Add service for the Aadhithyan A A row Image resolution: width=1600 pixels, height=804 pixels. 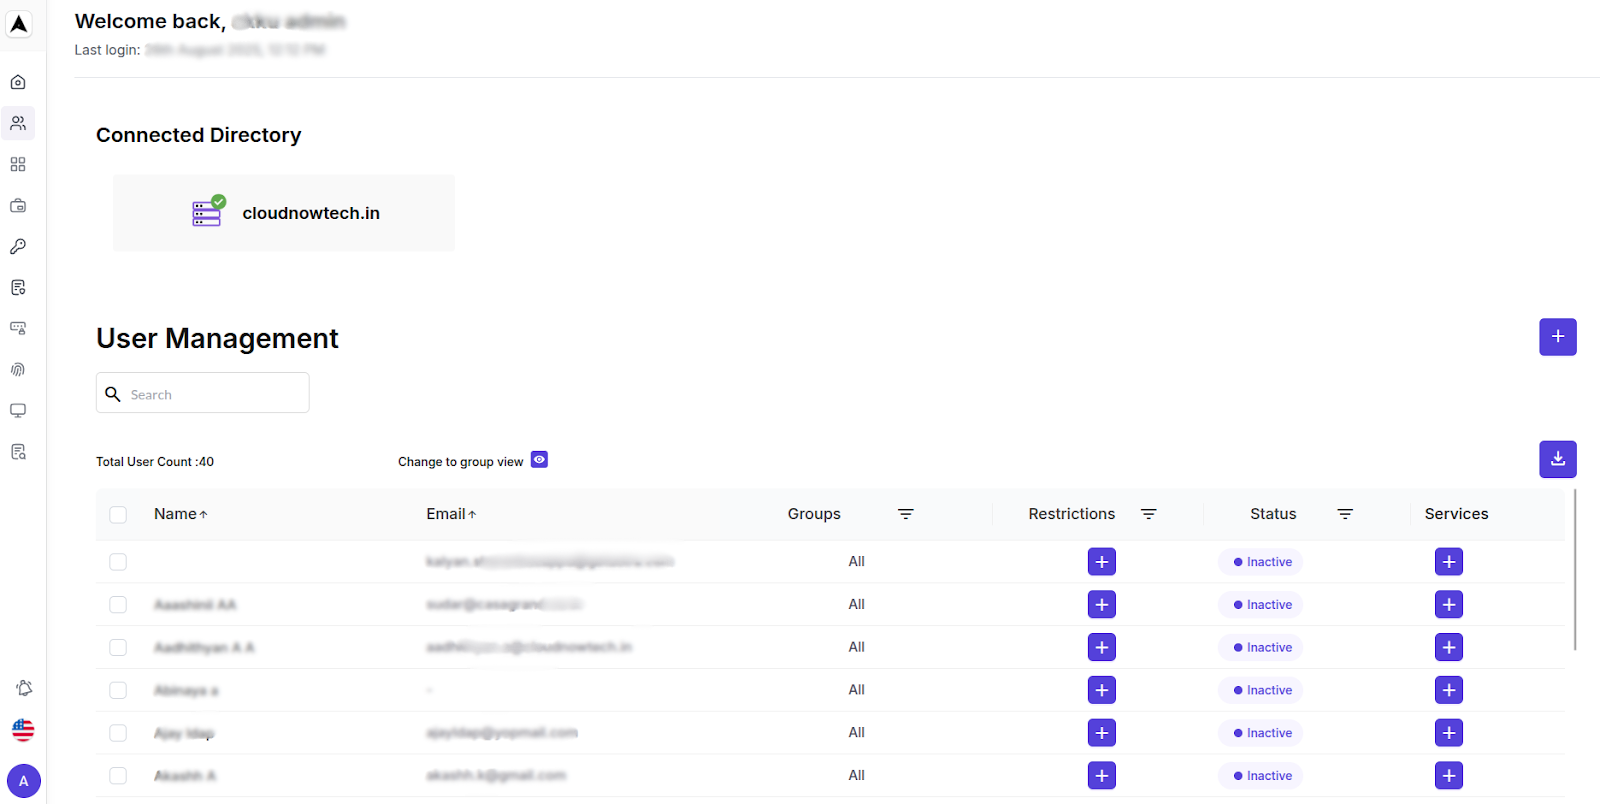pyautogui.click(x=1449, y=648)
